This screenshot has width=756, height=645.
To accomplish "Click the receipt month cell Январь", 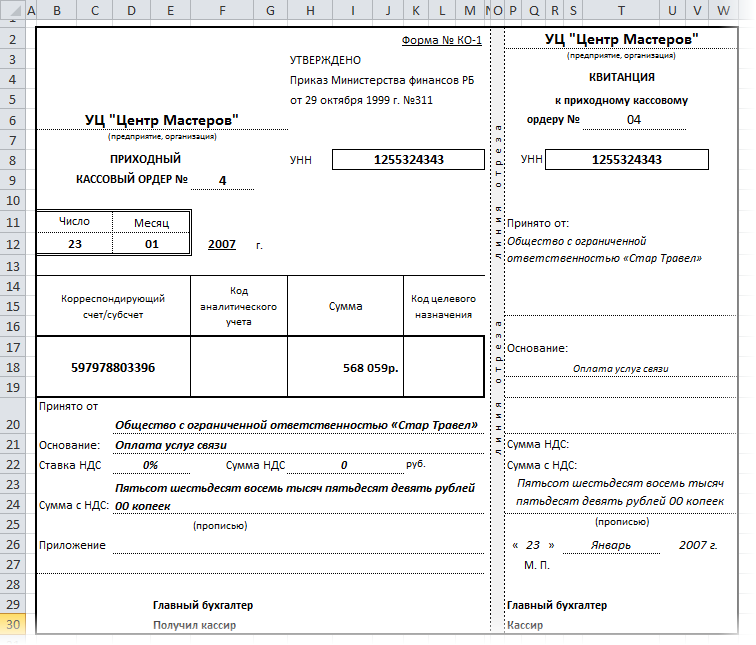I will point(611,545).
